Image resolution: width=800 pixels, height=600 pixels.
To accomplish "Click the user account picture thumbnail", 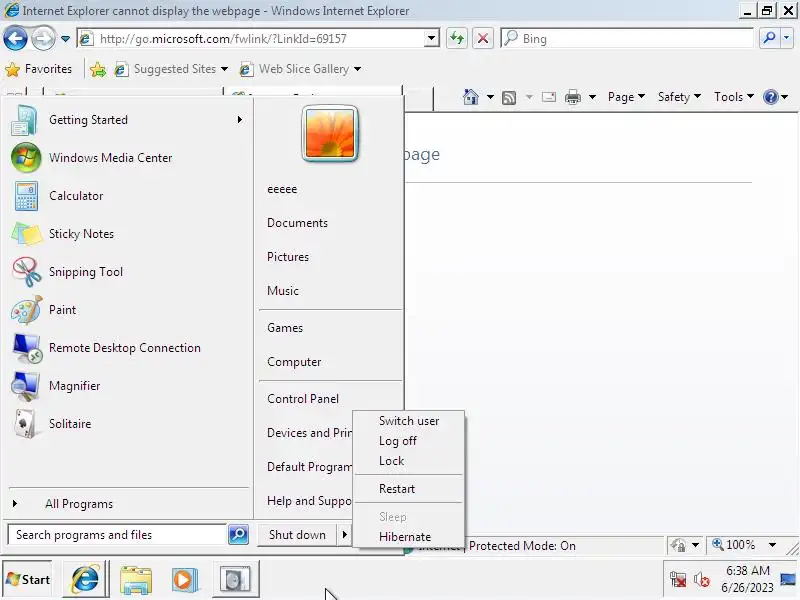I will coord(330,134).
